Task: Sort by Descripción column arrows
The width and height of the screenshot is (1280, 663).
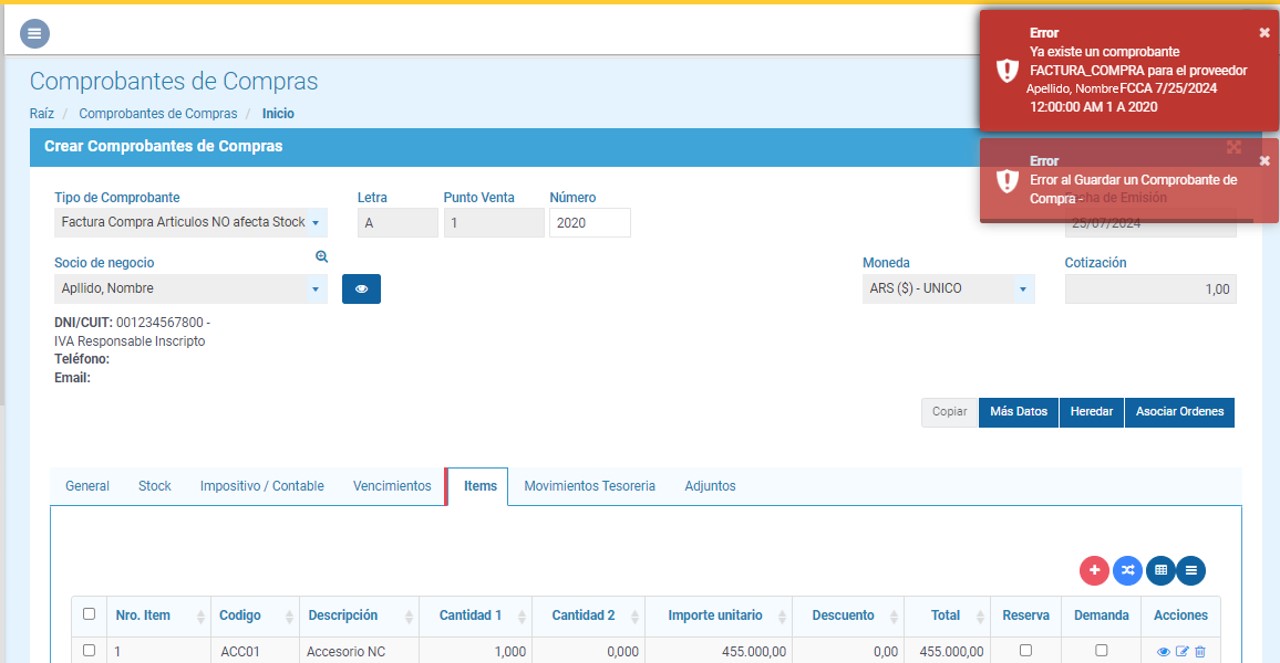Action: pos(408,616)
